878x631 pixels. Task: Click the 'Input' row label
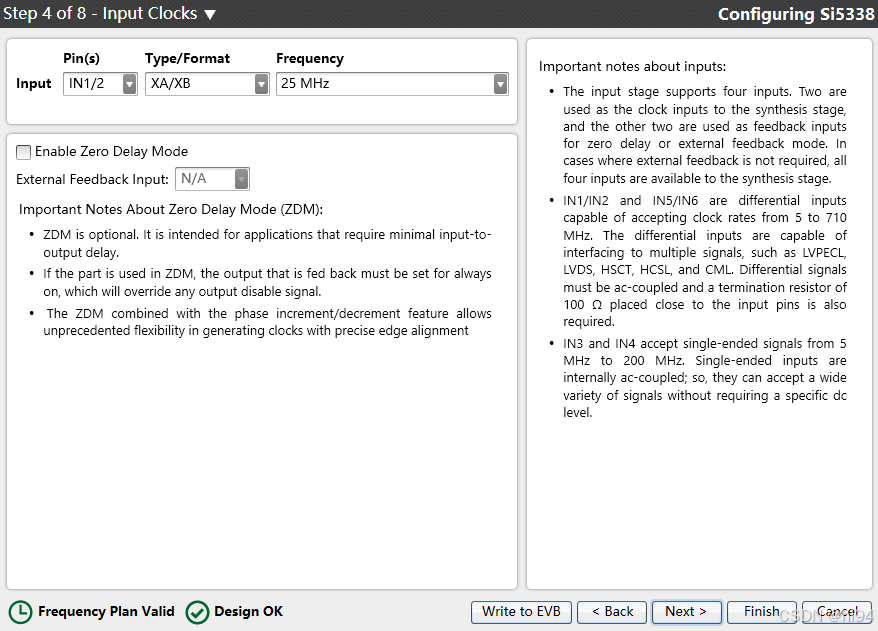(x=34, y=83)
